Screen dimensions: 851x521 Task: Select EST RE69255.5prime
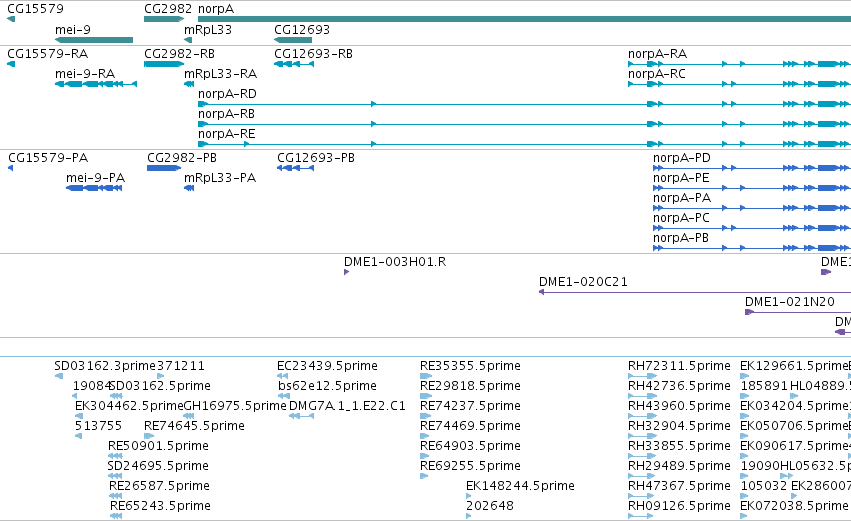(x=470, y=467)
